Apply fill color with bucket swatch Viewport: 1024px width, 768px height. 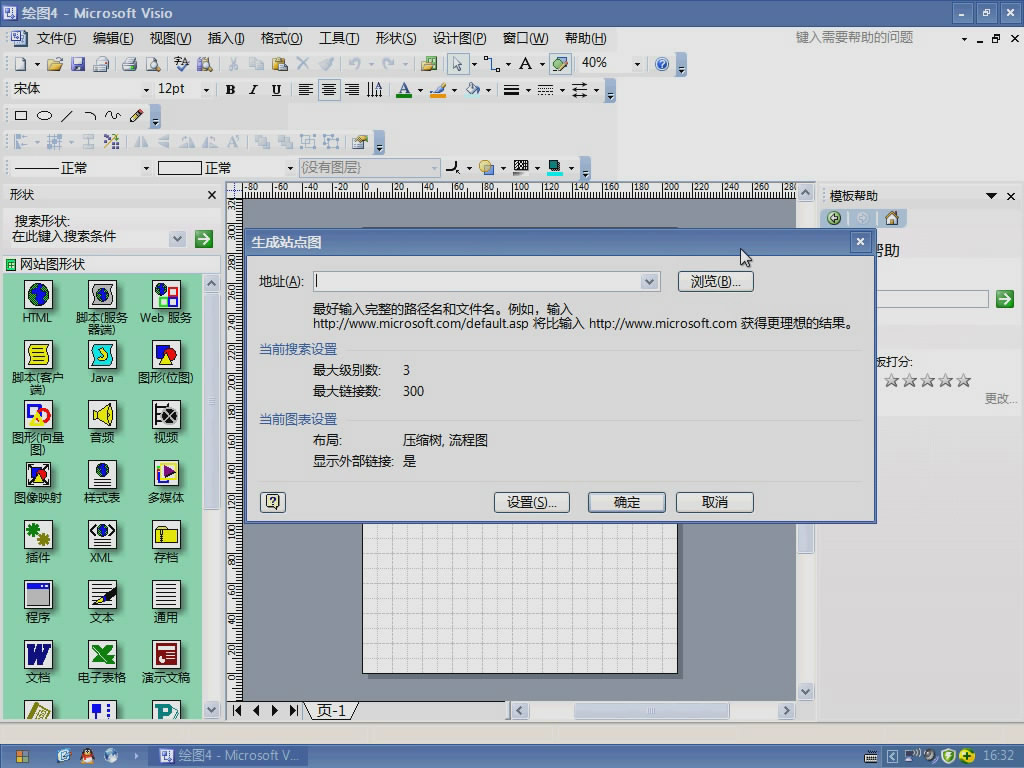pyautogui.click(x=472, y=90)
